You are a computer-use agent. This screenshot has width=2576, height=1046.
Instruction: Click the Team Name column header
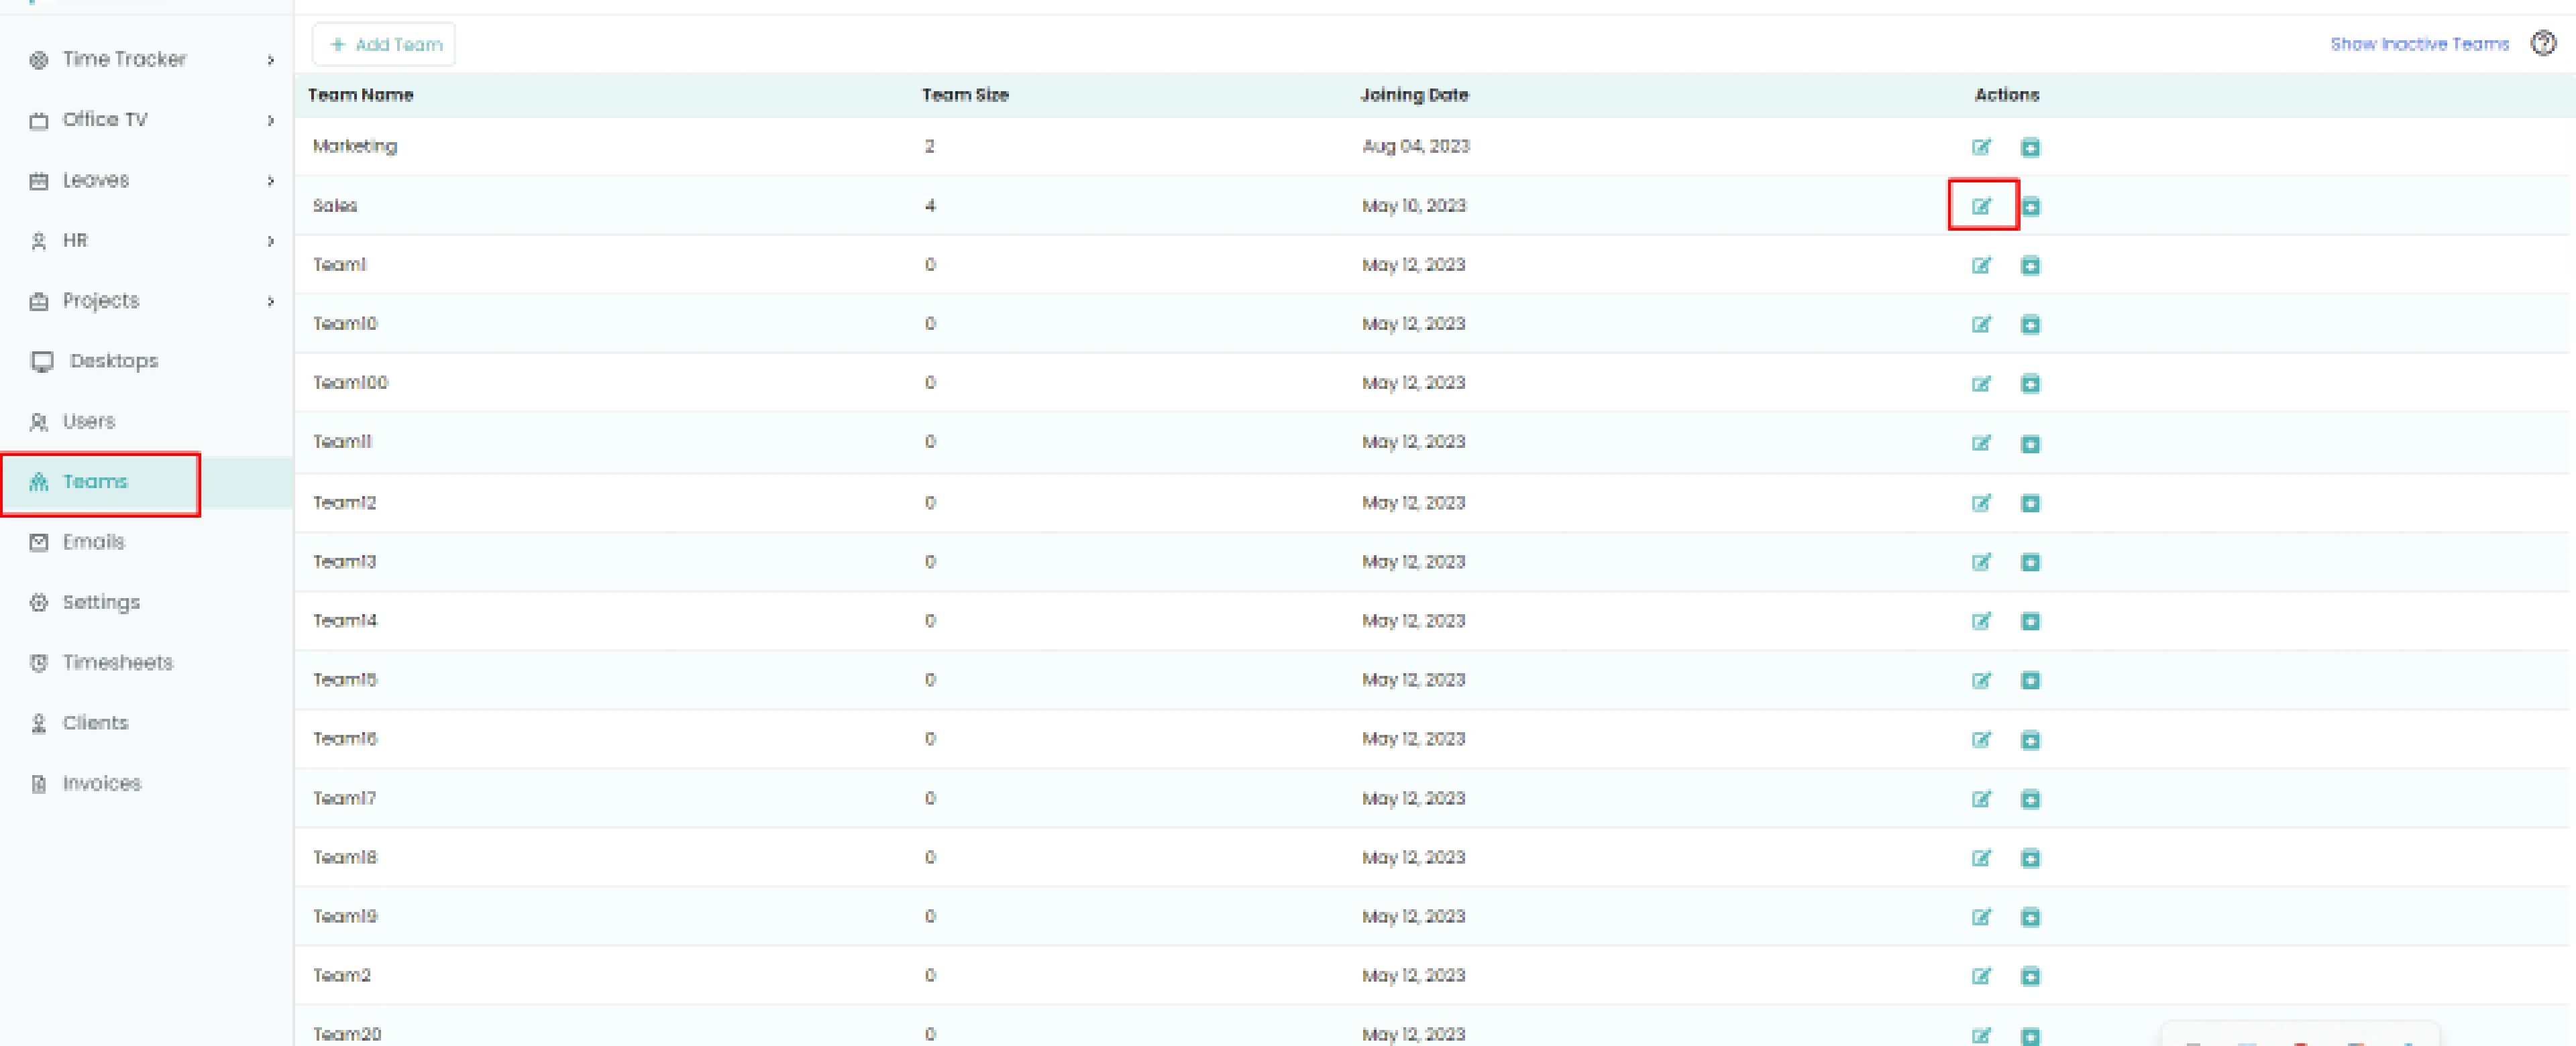point(360,95)
